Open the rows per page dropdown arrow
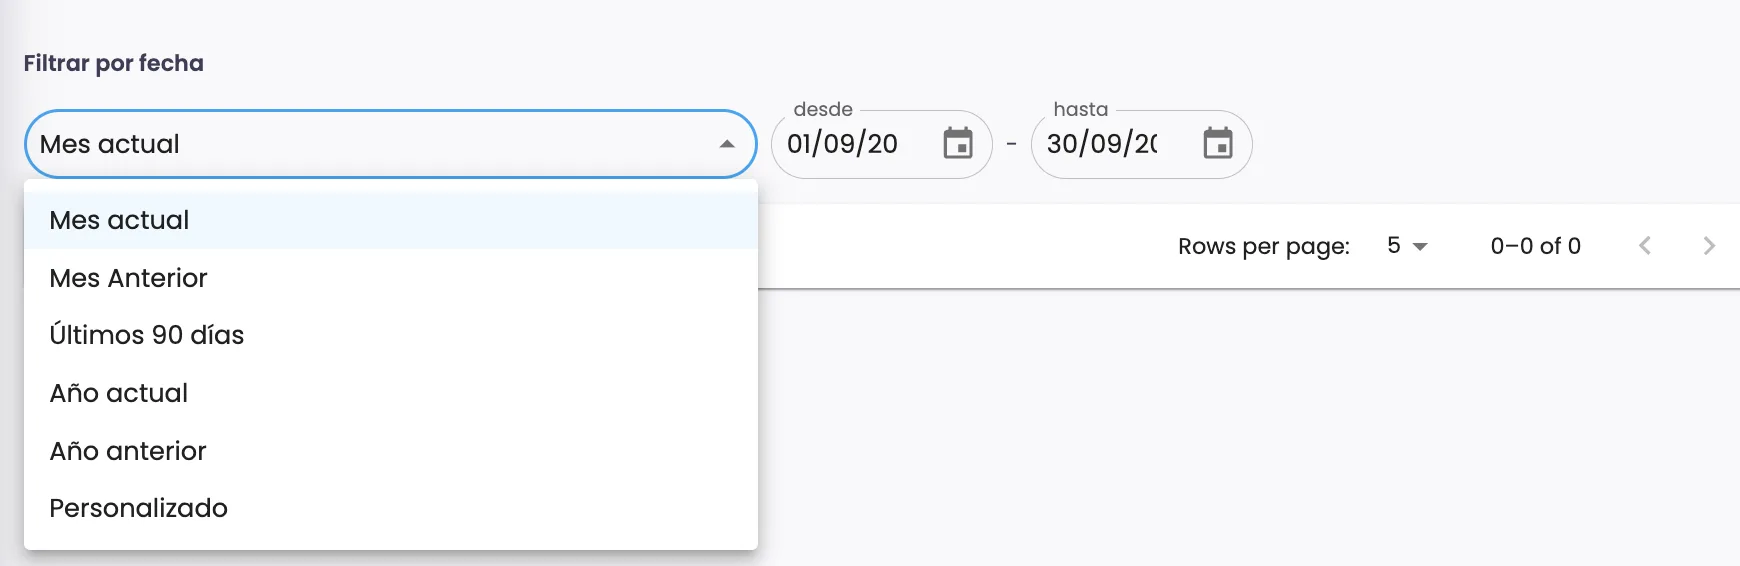Screen dimensions: 1740x566 [1420, 246]
